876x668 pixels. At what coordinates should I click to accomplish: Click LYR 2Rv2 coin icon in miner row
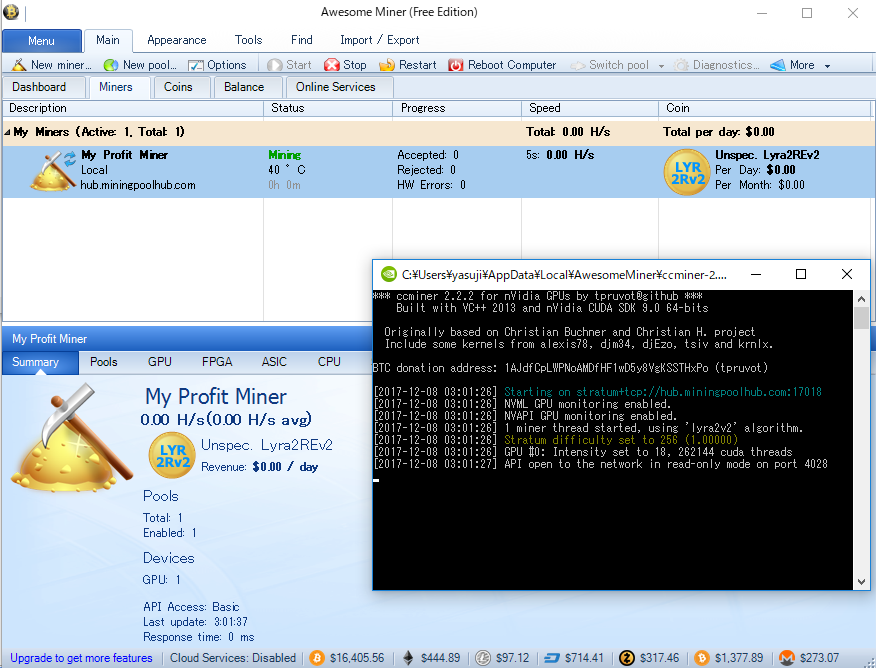pyautogui.click(x=687, y=172)
